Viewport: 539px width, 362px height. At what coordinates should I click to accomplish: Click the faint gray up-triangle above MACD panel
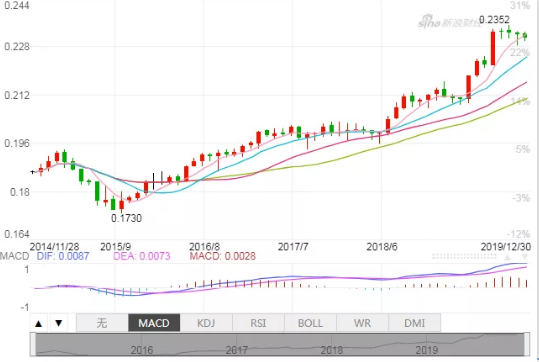coord(508,257)
